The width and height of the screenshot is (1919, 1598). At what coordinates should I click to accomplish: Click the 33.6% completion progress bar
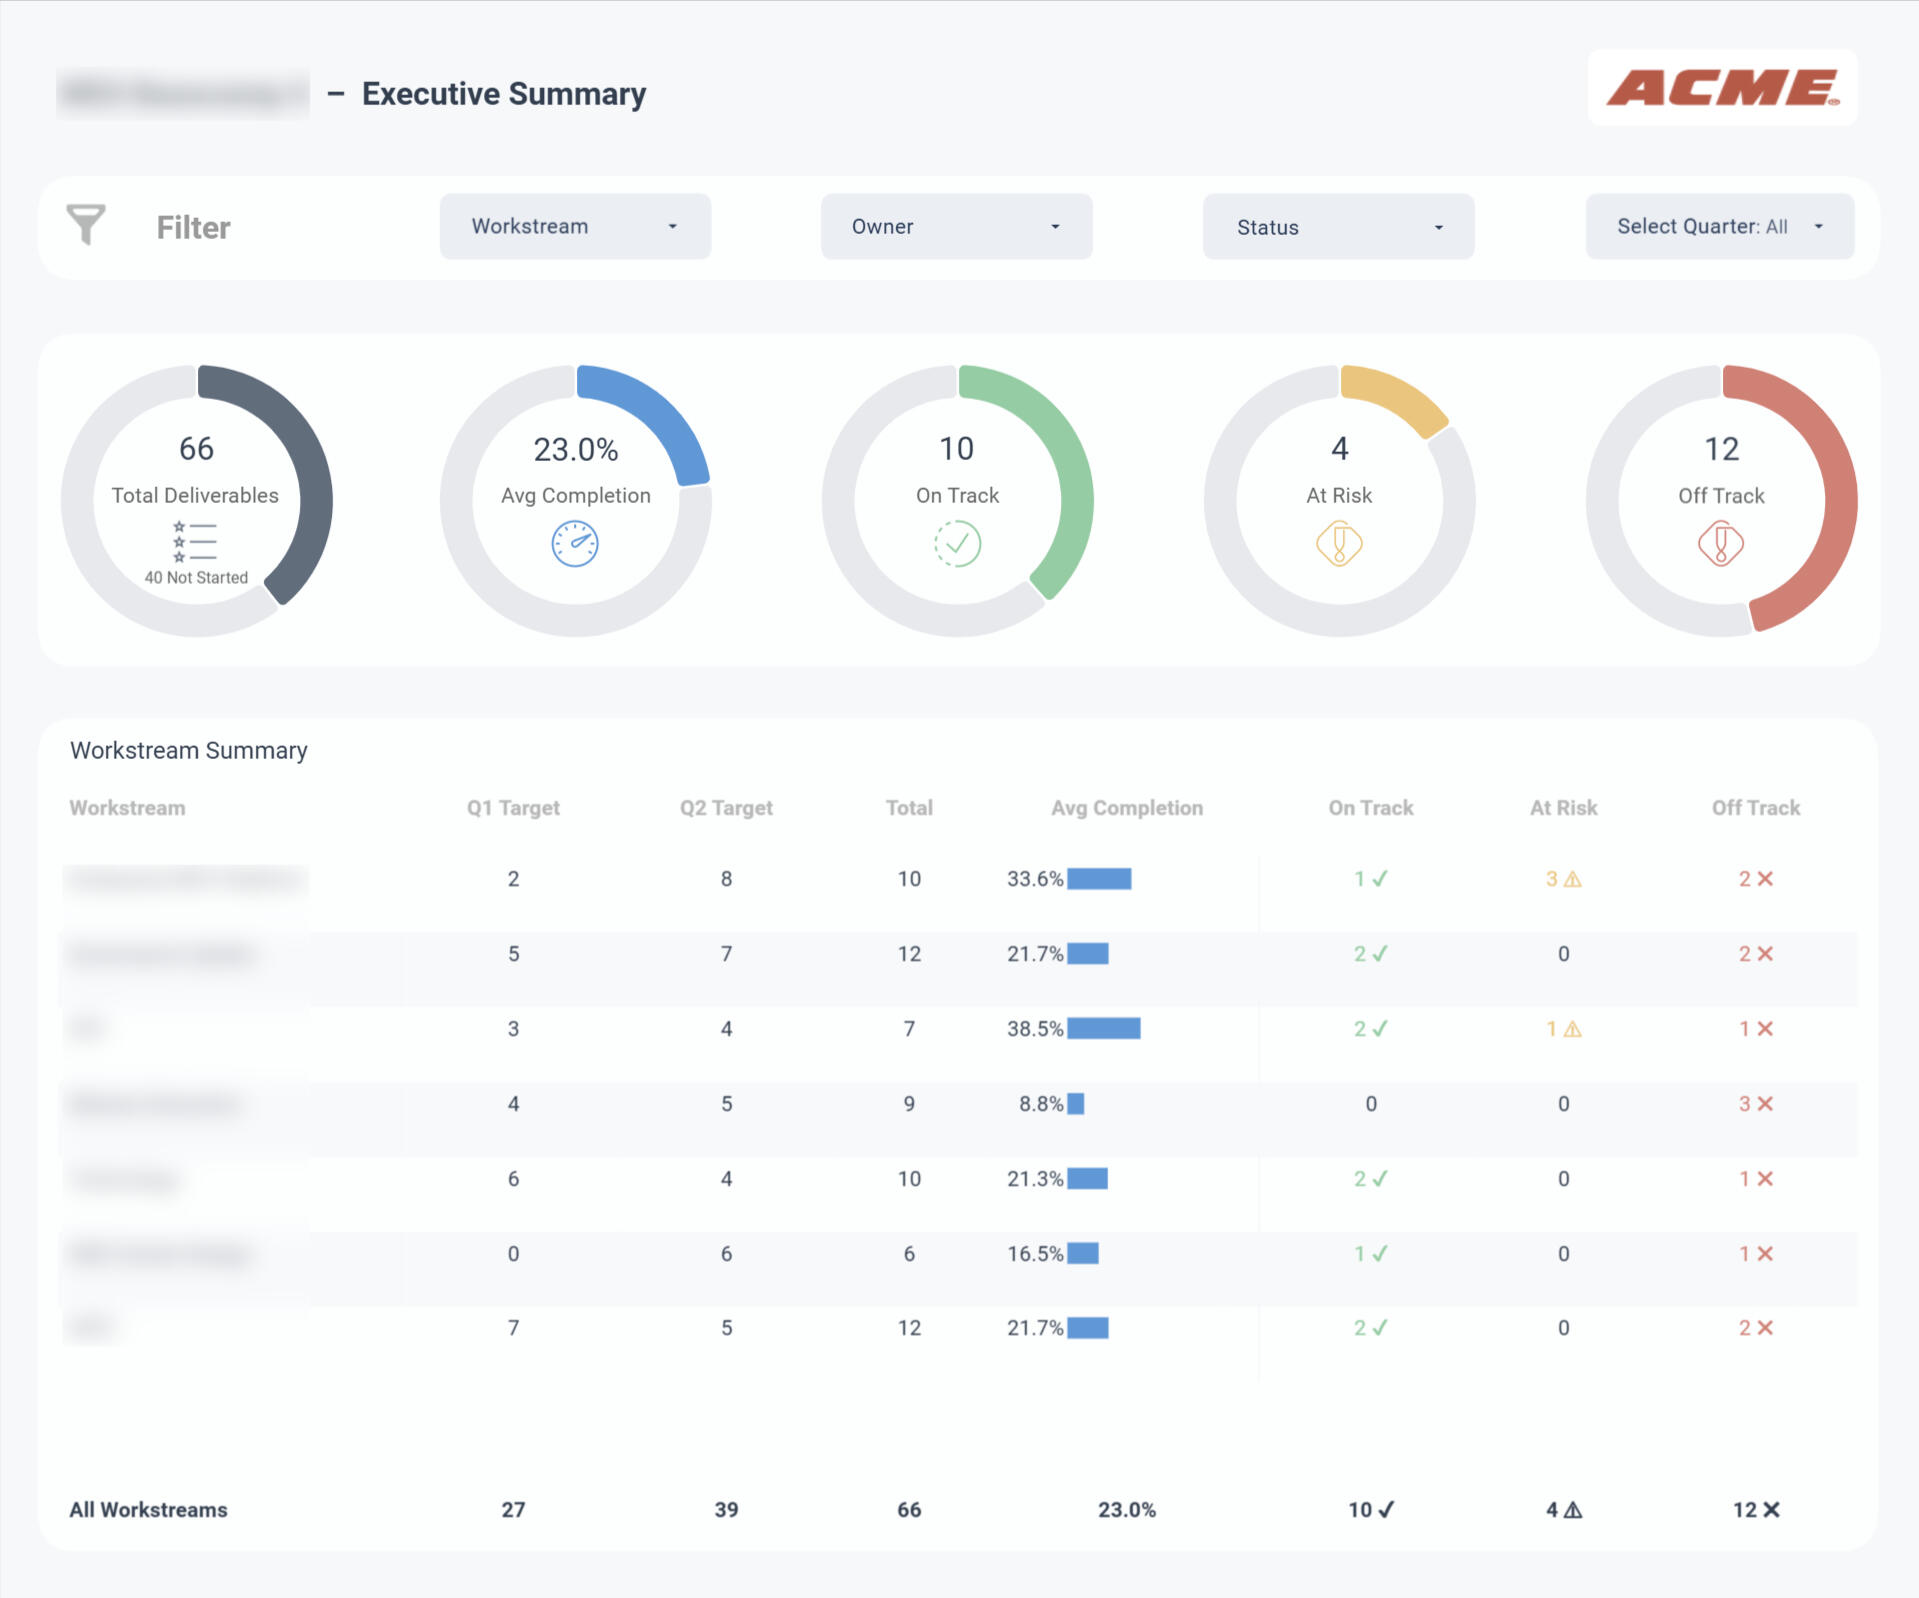[1097, 879]
